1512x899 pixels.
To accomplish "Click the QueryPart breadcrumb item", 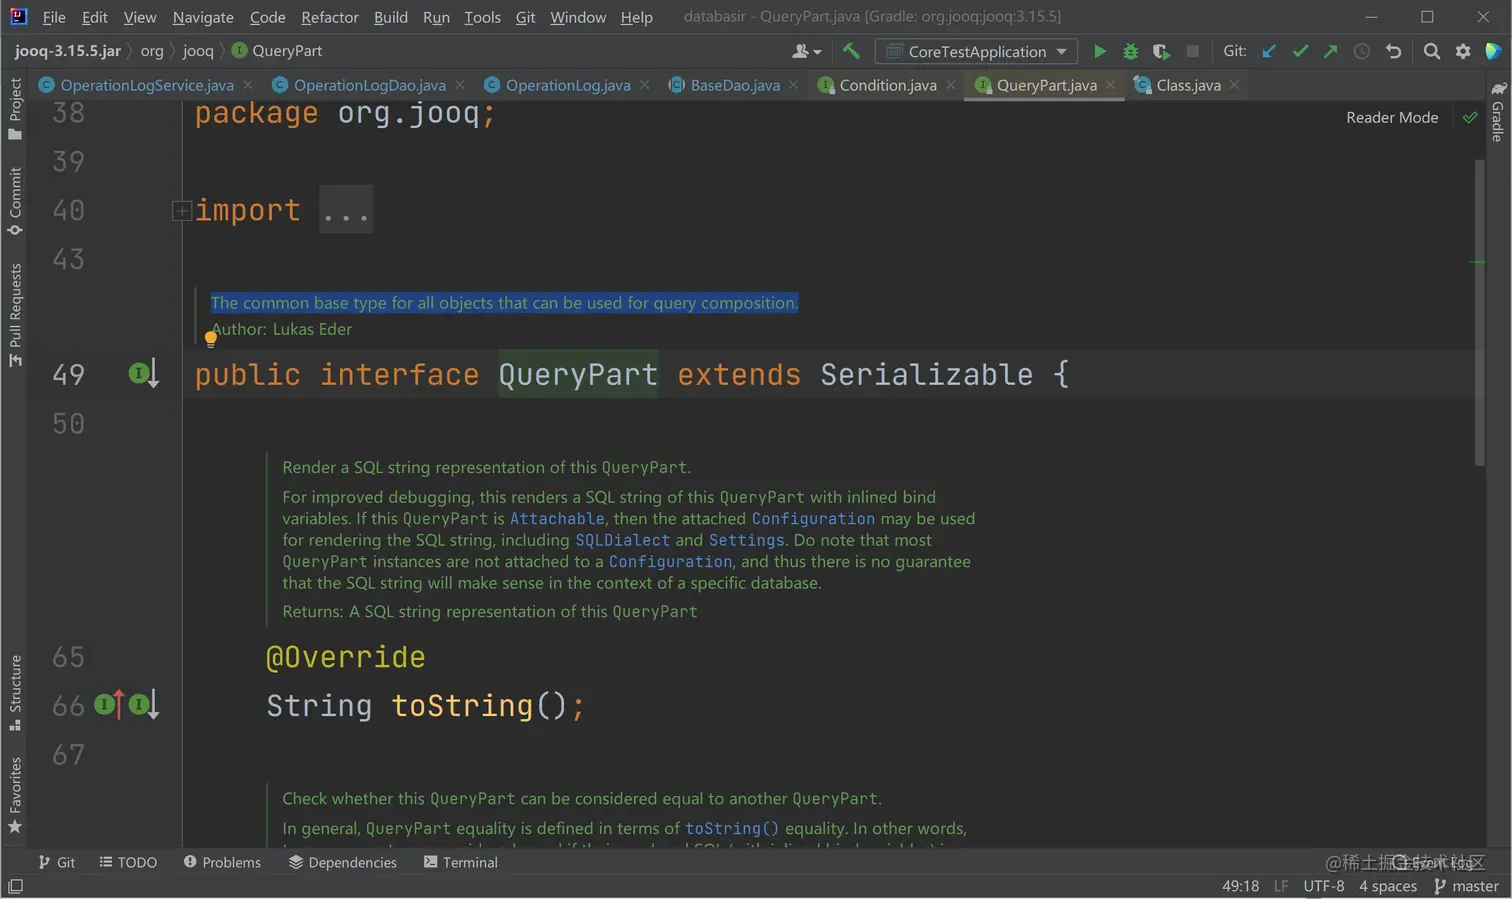I will click(x=277, y=50).
